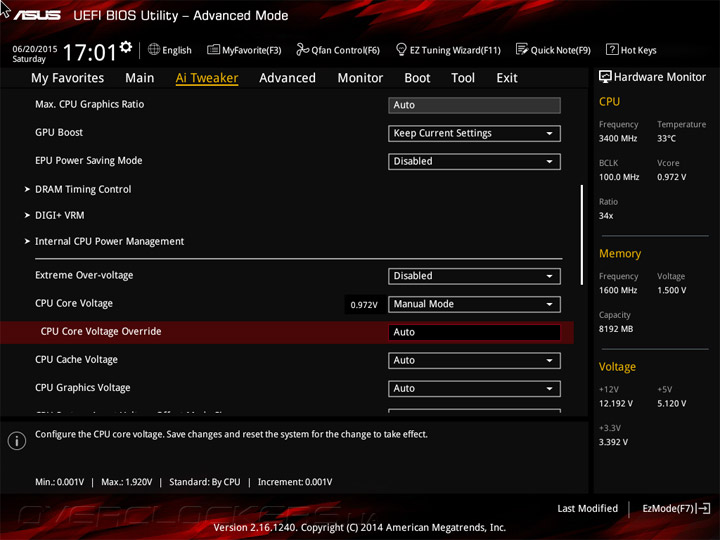Viewport: 720px width, 540px height.
Task: Click the Hot Keys question mark icon
Action: click(612, 49)
